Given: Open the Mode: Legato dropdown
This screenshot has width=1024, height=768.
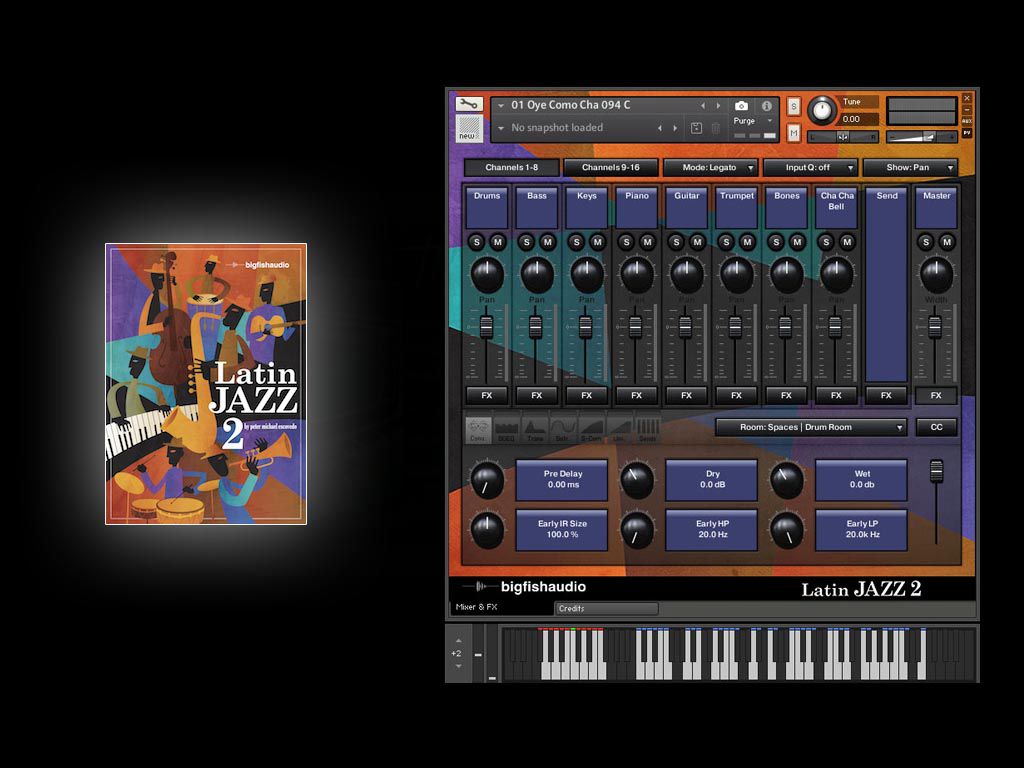Looking at the screenshot, I should pyautogui.click(x=711, y=168).
